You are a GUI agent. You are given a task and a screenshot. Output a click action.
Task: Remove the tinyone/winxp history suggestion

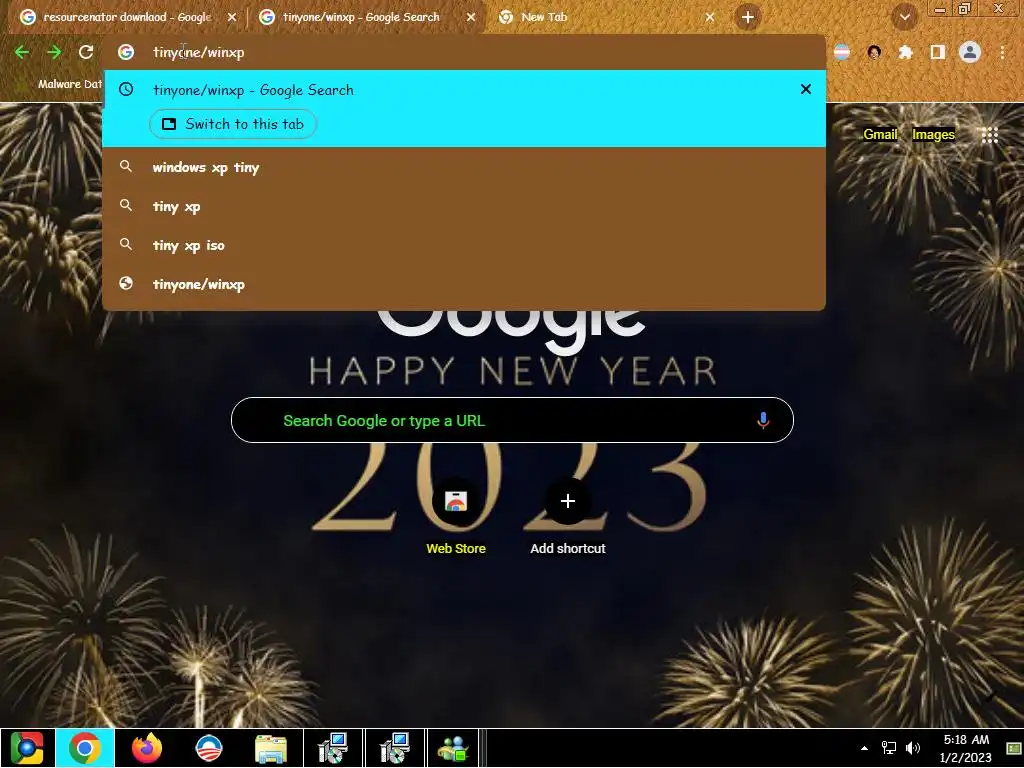pos(806,89)
